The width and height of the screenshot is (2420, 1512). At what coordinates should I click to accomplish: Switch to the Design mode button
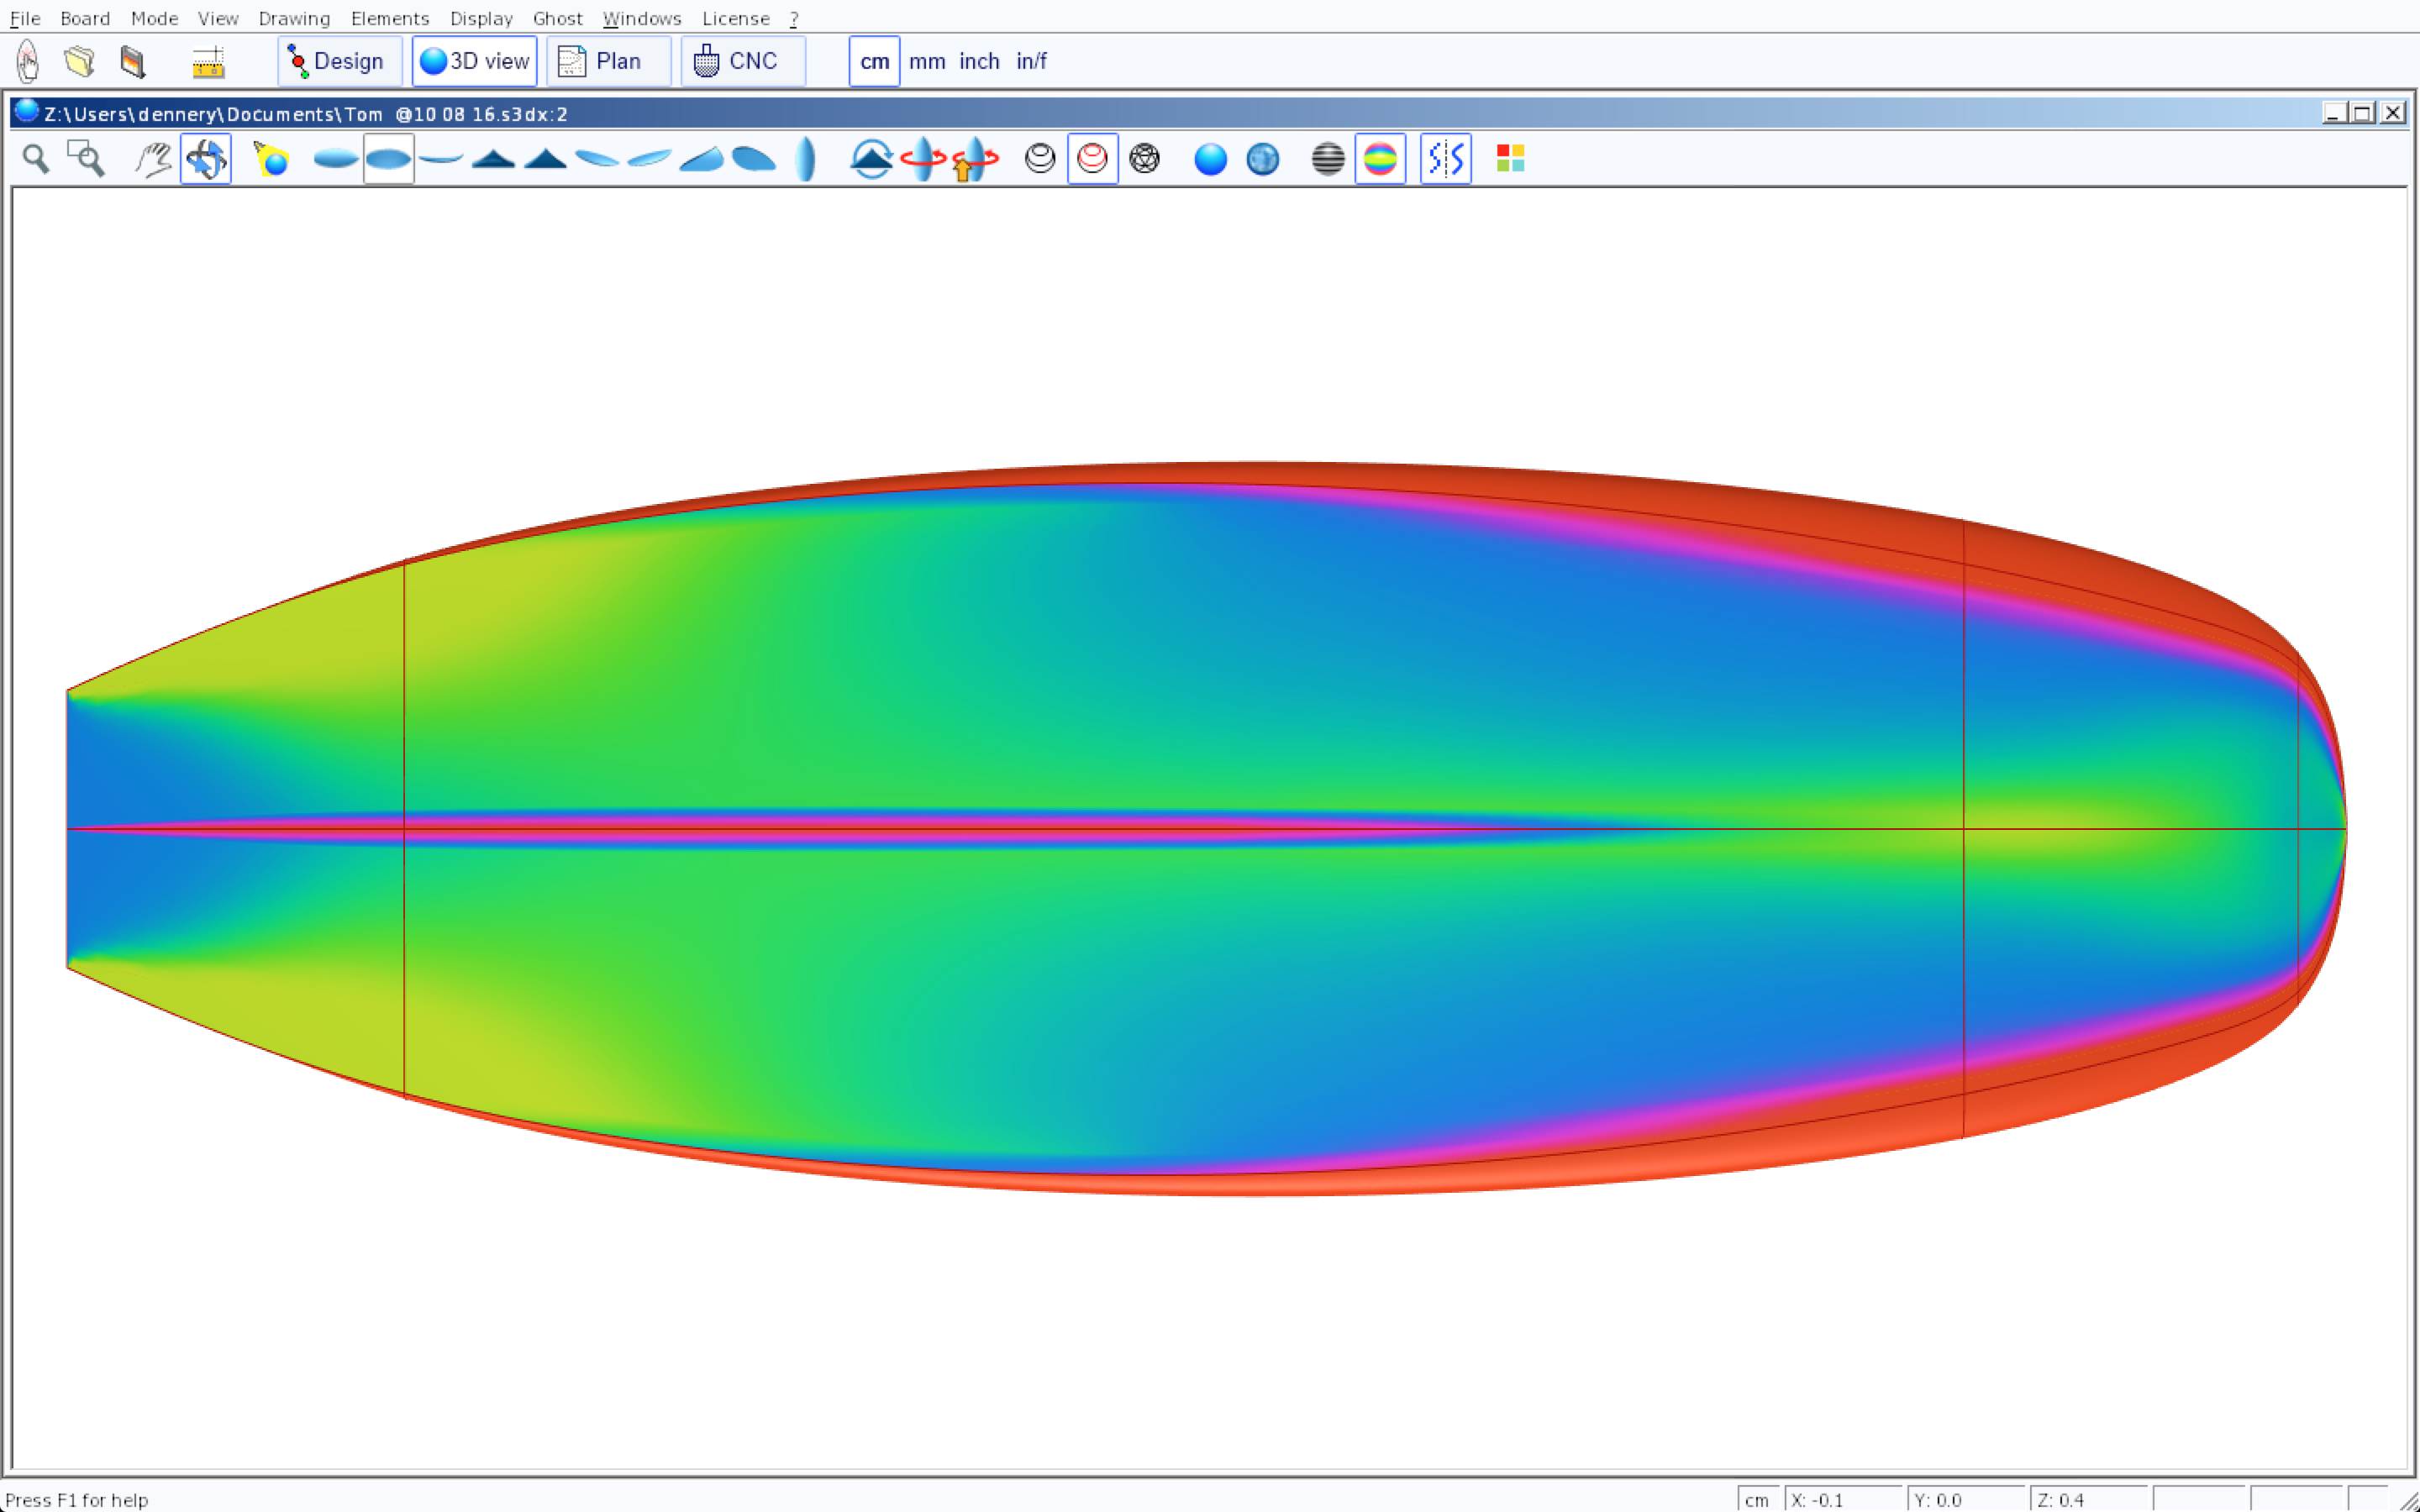tap(339, 62)
